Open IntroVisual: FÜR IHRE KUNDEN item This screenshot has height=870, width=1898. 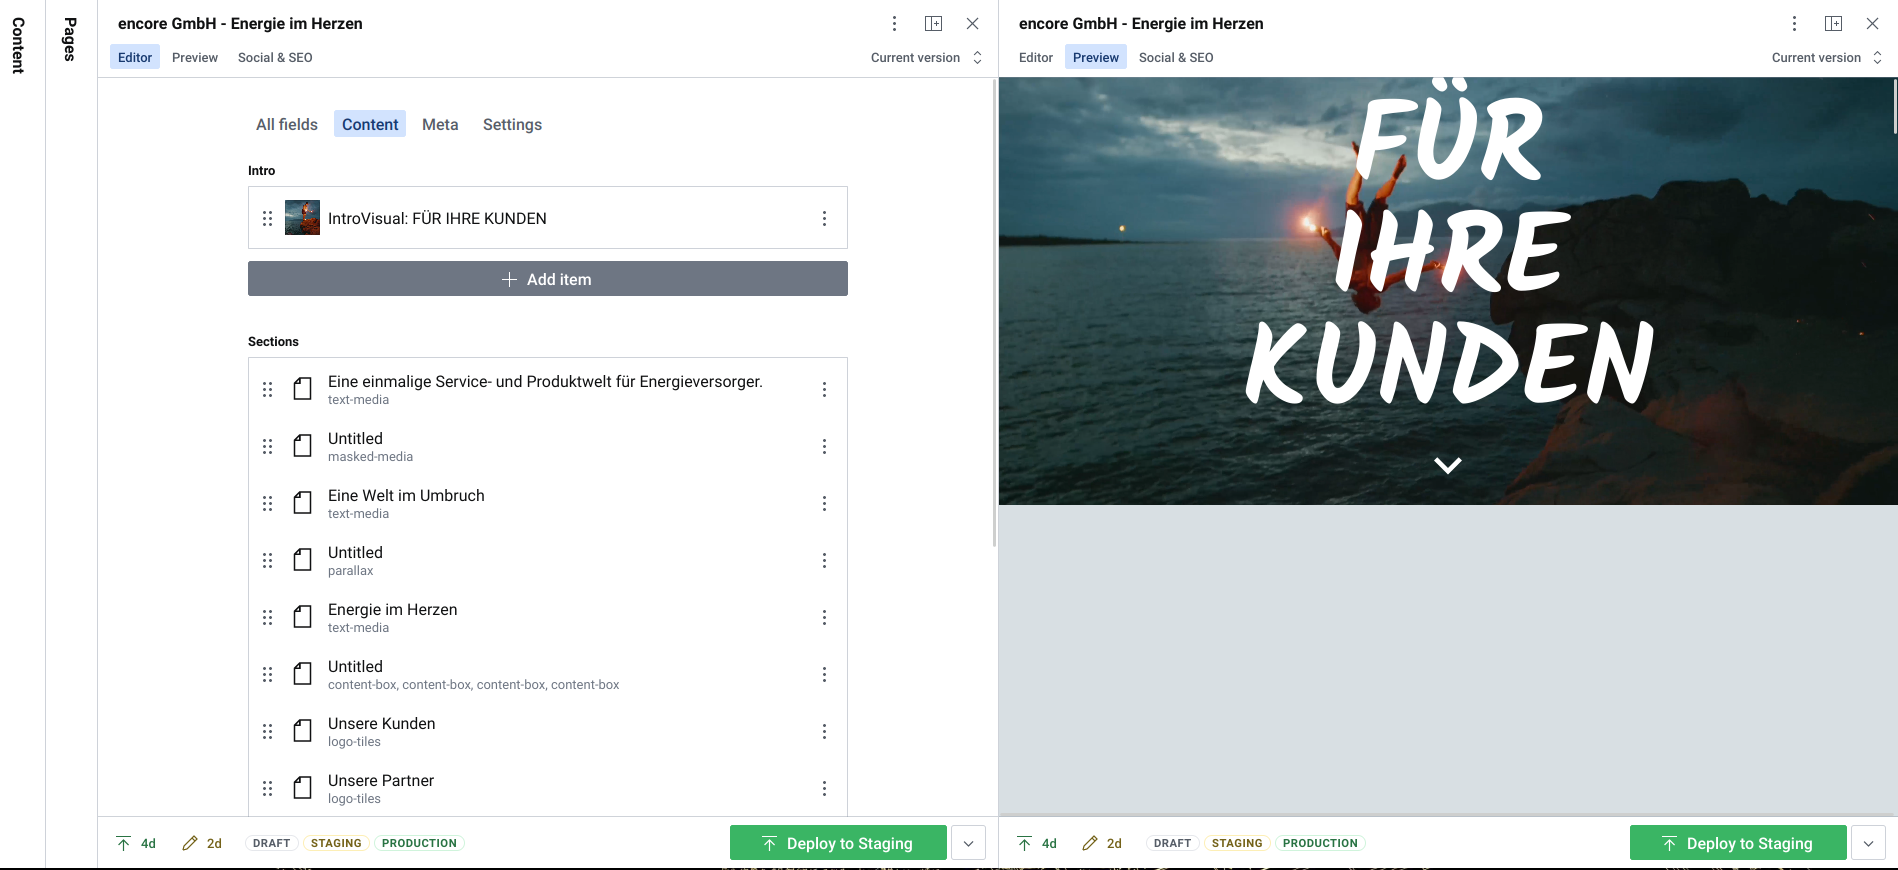pos(437,218)
